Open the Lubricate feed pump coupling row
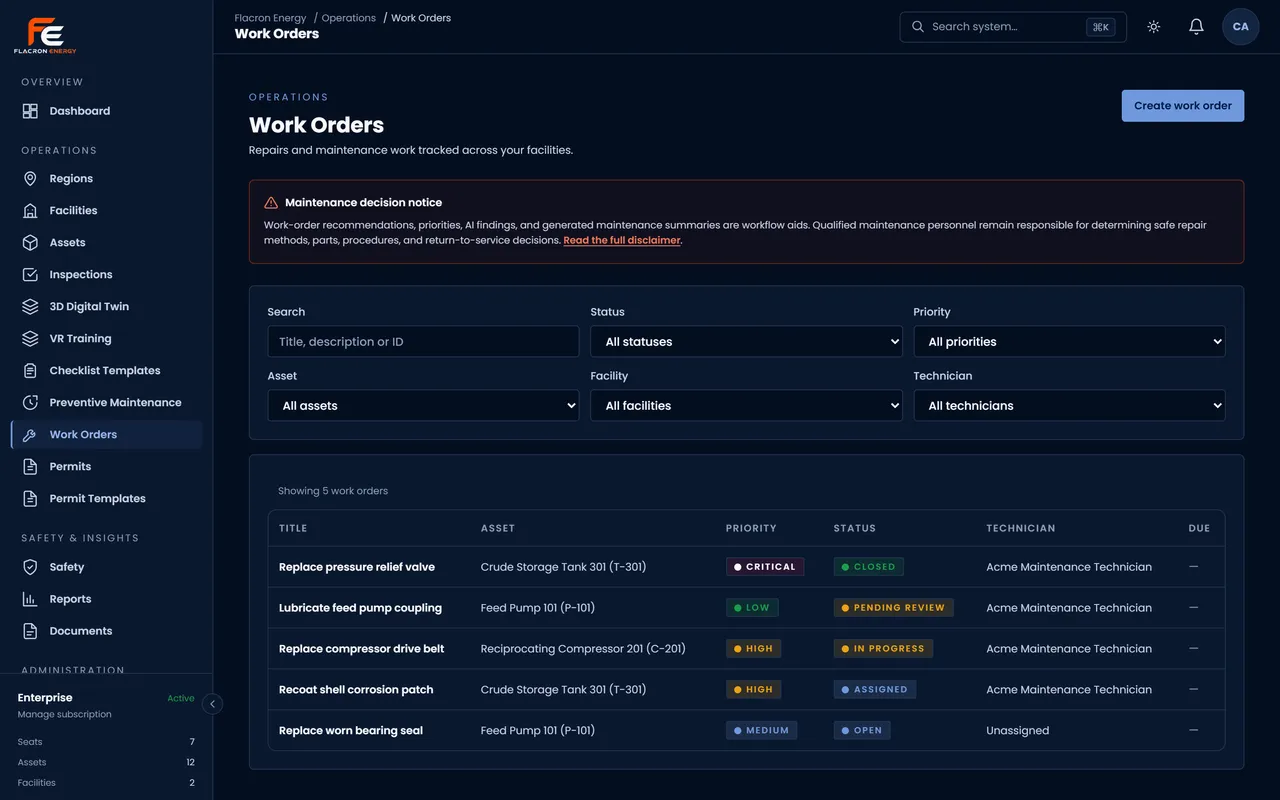1280x800 pixels. pyautogui.click(x=746, y=608)
